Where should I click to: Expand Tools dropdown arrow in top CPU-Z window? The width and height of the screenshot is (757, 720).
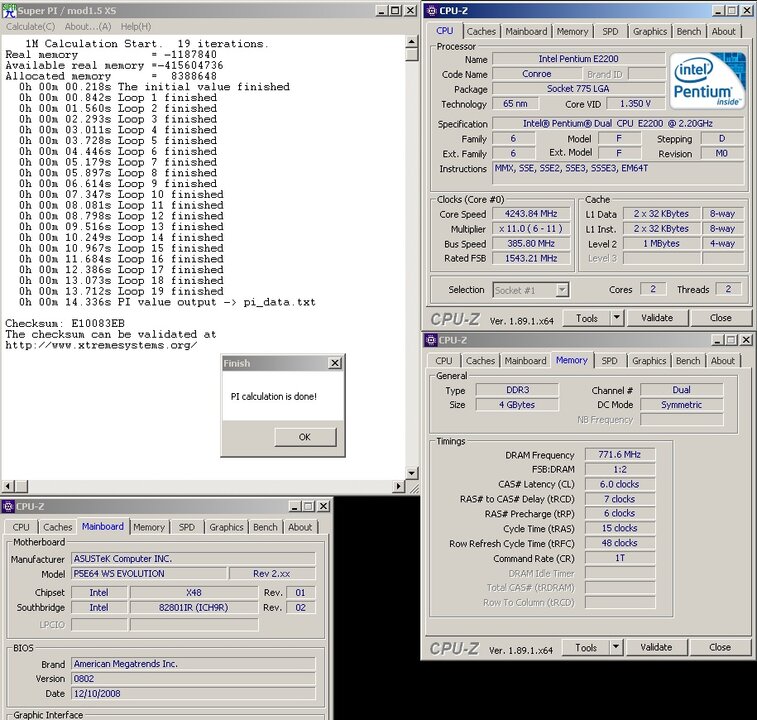pos(617,318)
